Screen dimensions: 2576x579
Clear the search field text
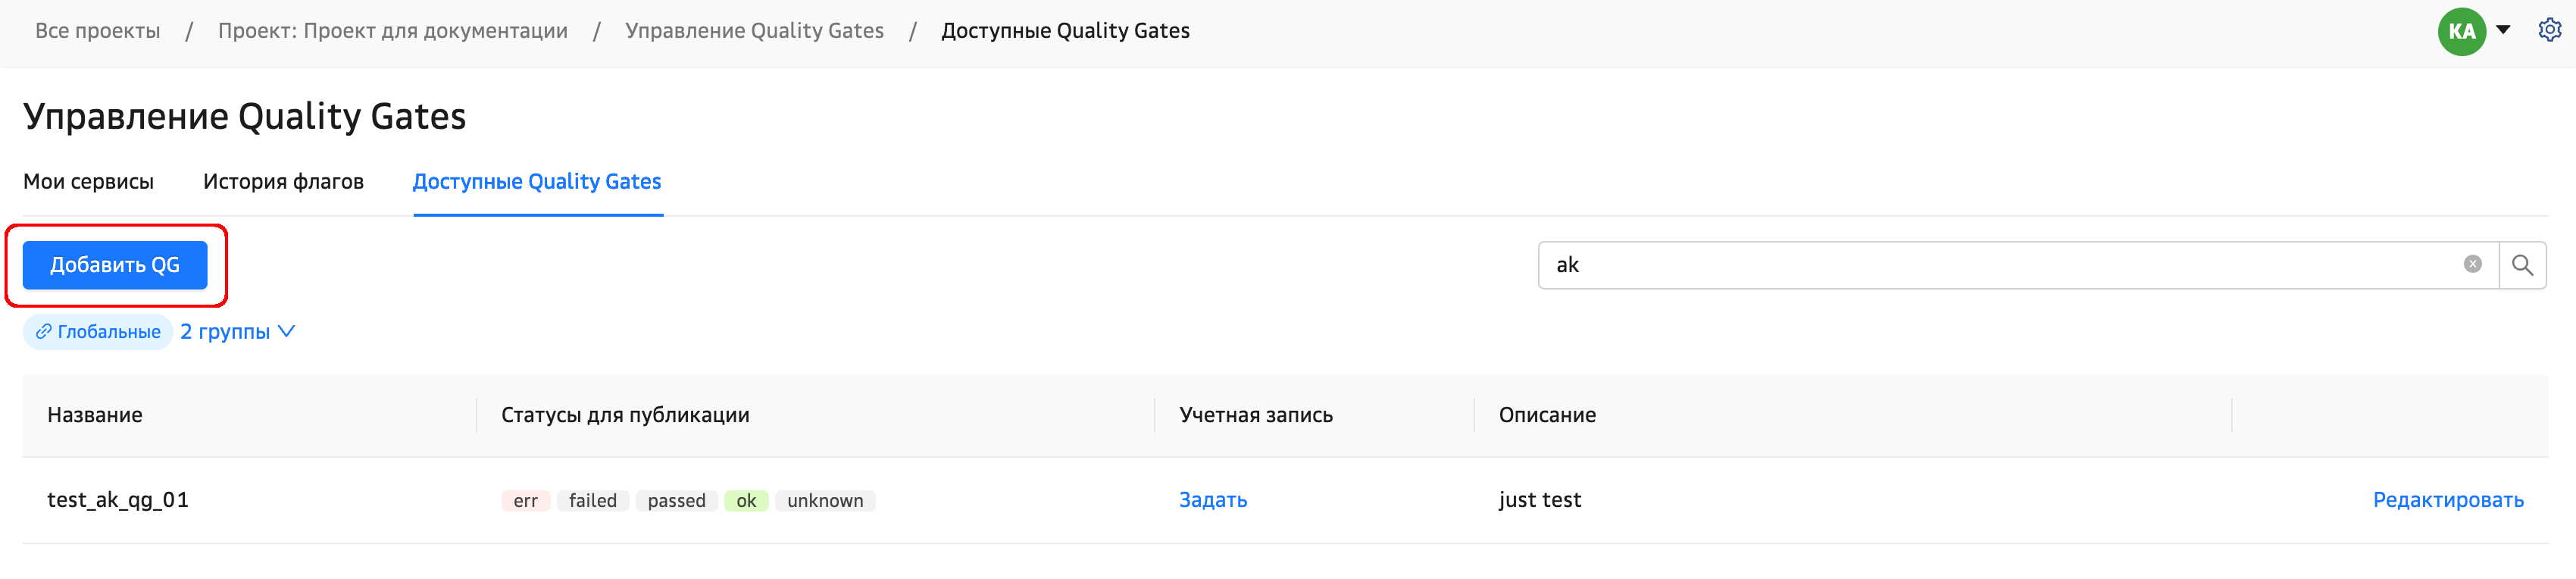coord(2472,265)
